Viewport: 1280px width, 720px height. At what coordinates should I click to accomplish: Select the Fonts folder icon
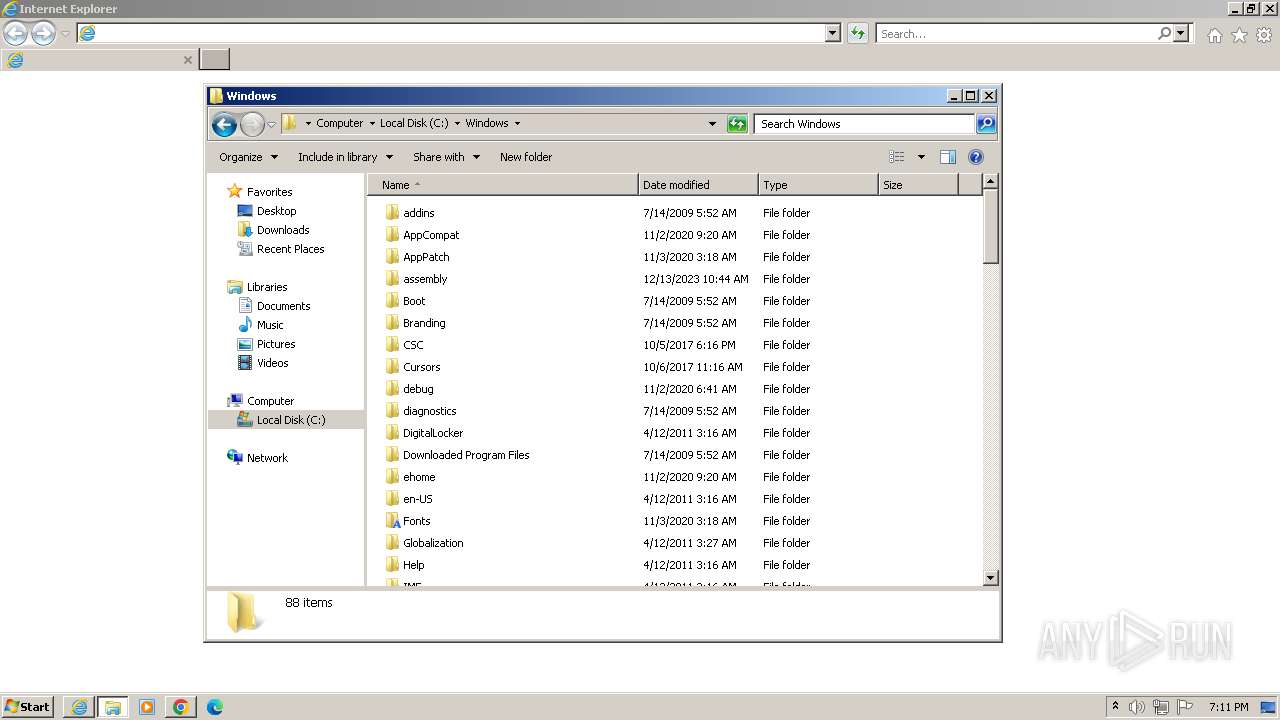coord(392,521)
